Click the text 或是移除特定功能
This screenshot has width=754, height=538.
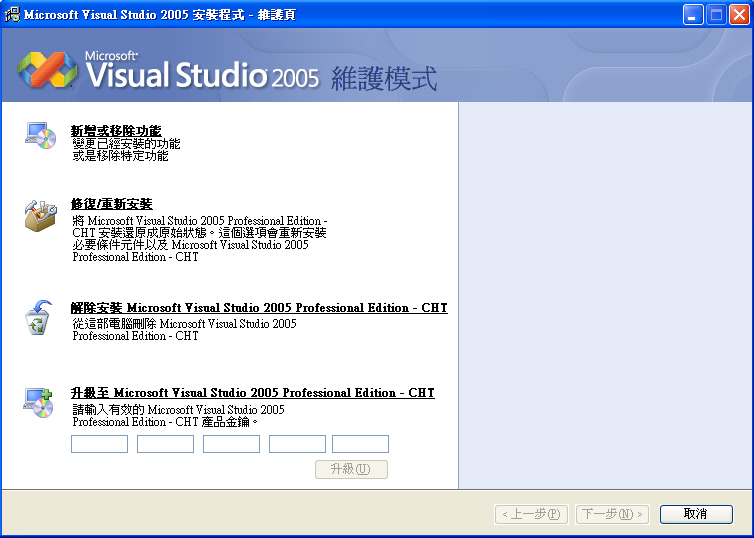(x=120, y=156)
